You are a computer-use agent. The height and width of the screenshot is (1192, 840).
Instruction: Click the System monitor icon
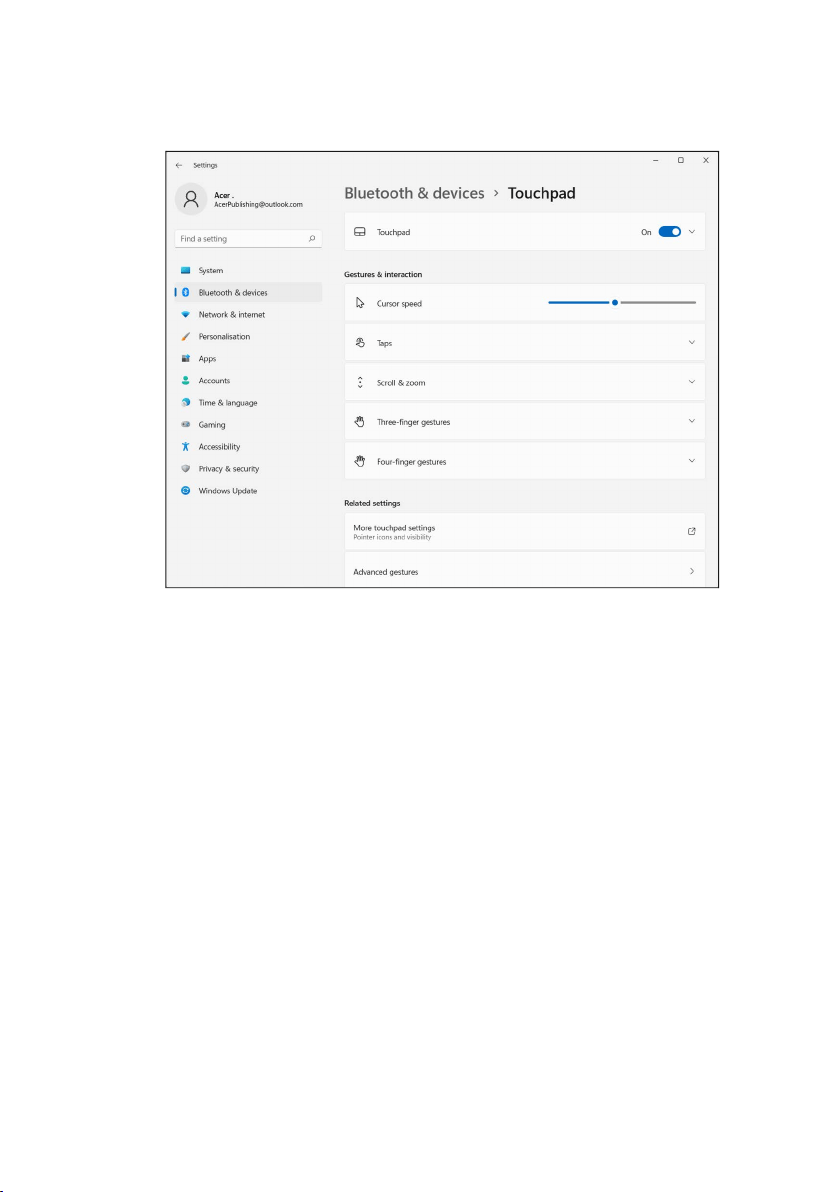(185, 270)
